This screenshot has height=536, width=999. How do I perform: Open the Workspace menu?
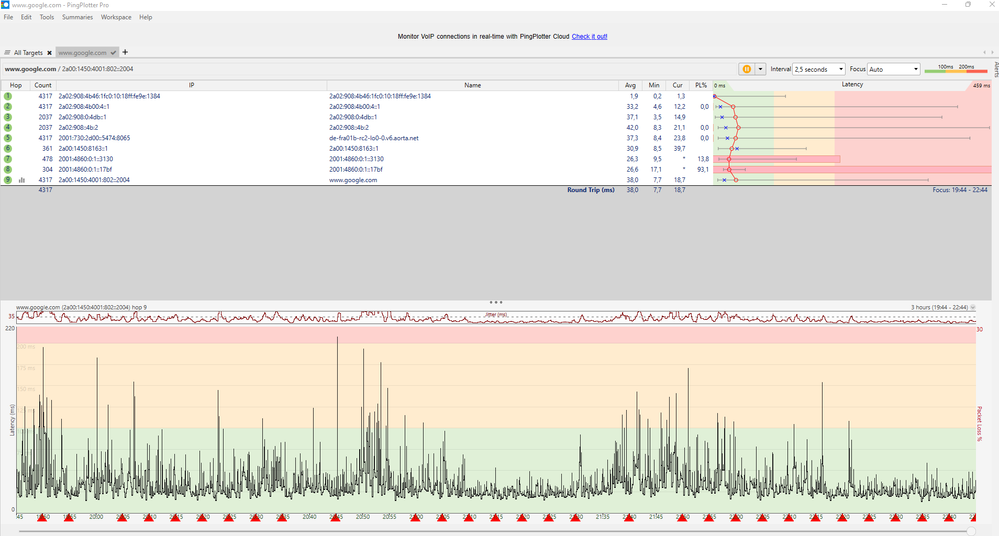[116, 17]
